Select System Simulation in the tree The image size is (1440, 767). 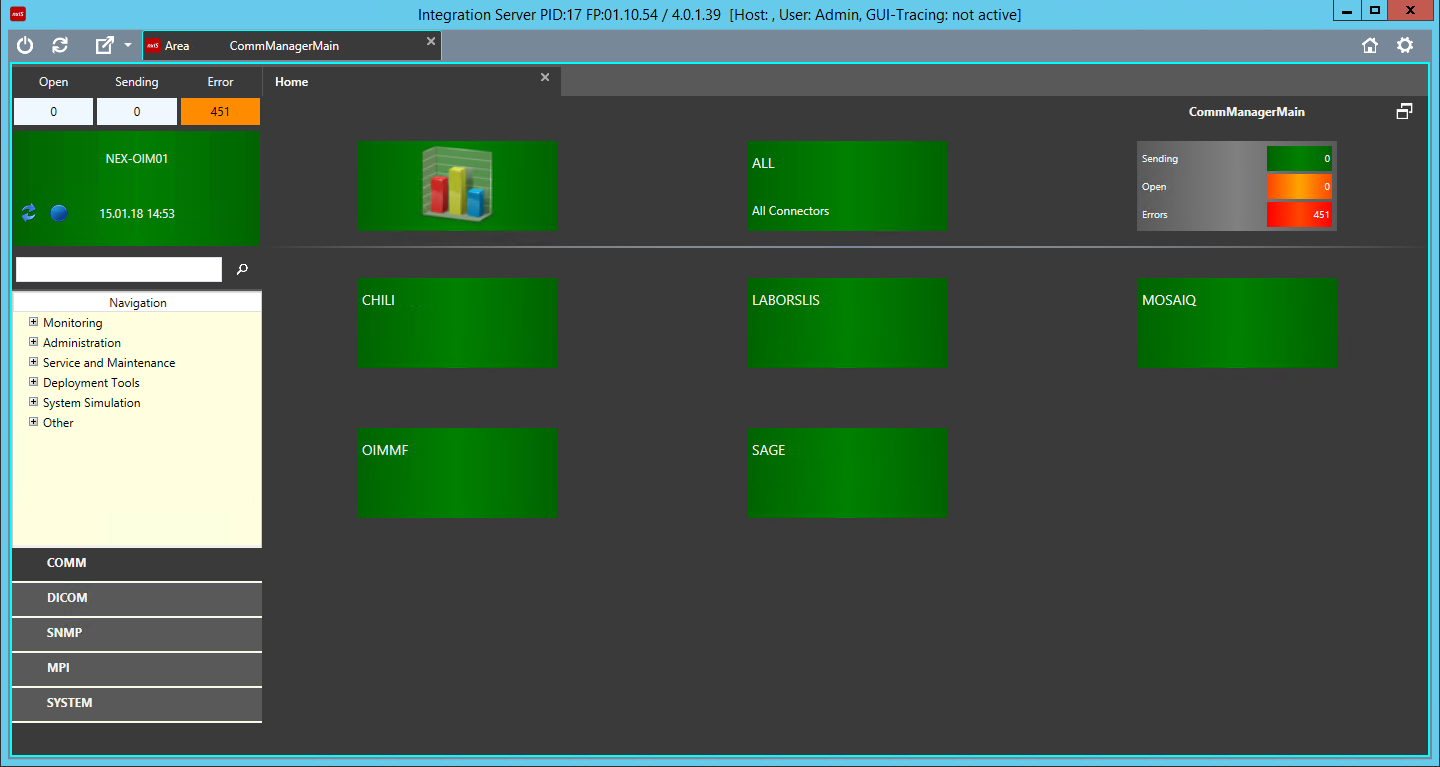click(92, 403)
